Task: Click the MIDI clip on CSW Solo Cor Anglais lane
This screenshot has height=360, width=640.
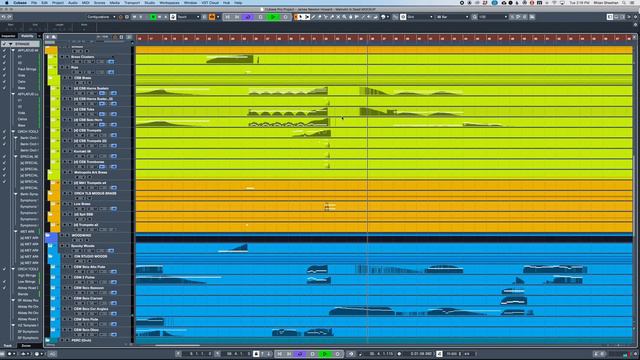Action: tap(362, 311)
